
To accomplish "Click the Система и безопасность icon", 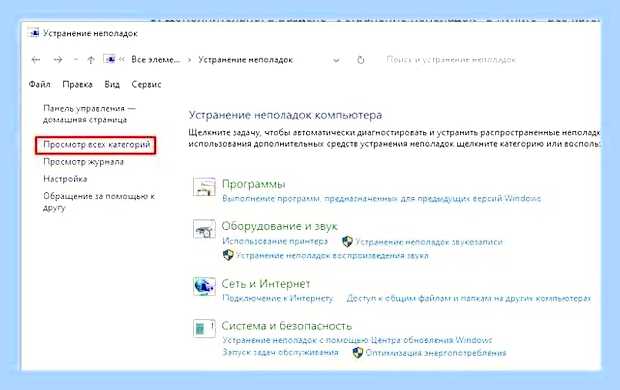I will (204, 328).
